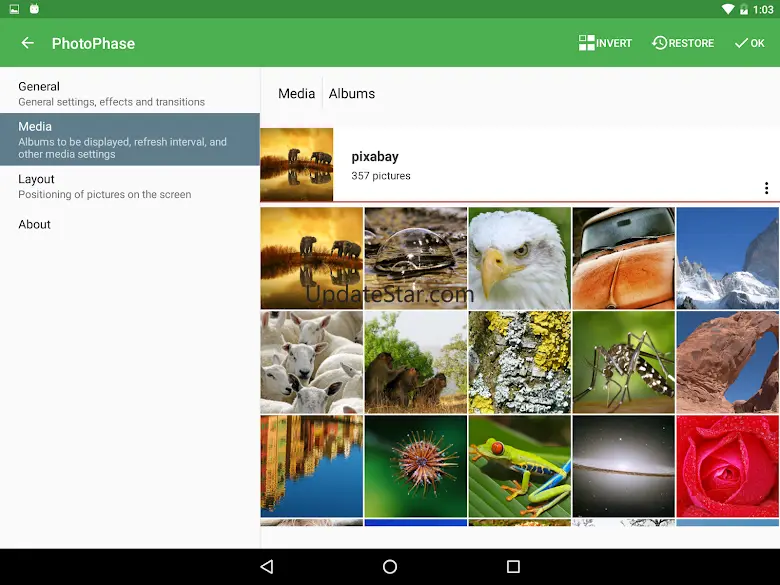Select the monkeys under trees photo
The image size is (780, 585).
415,362
